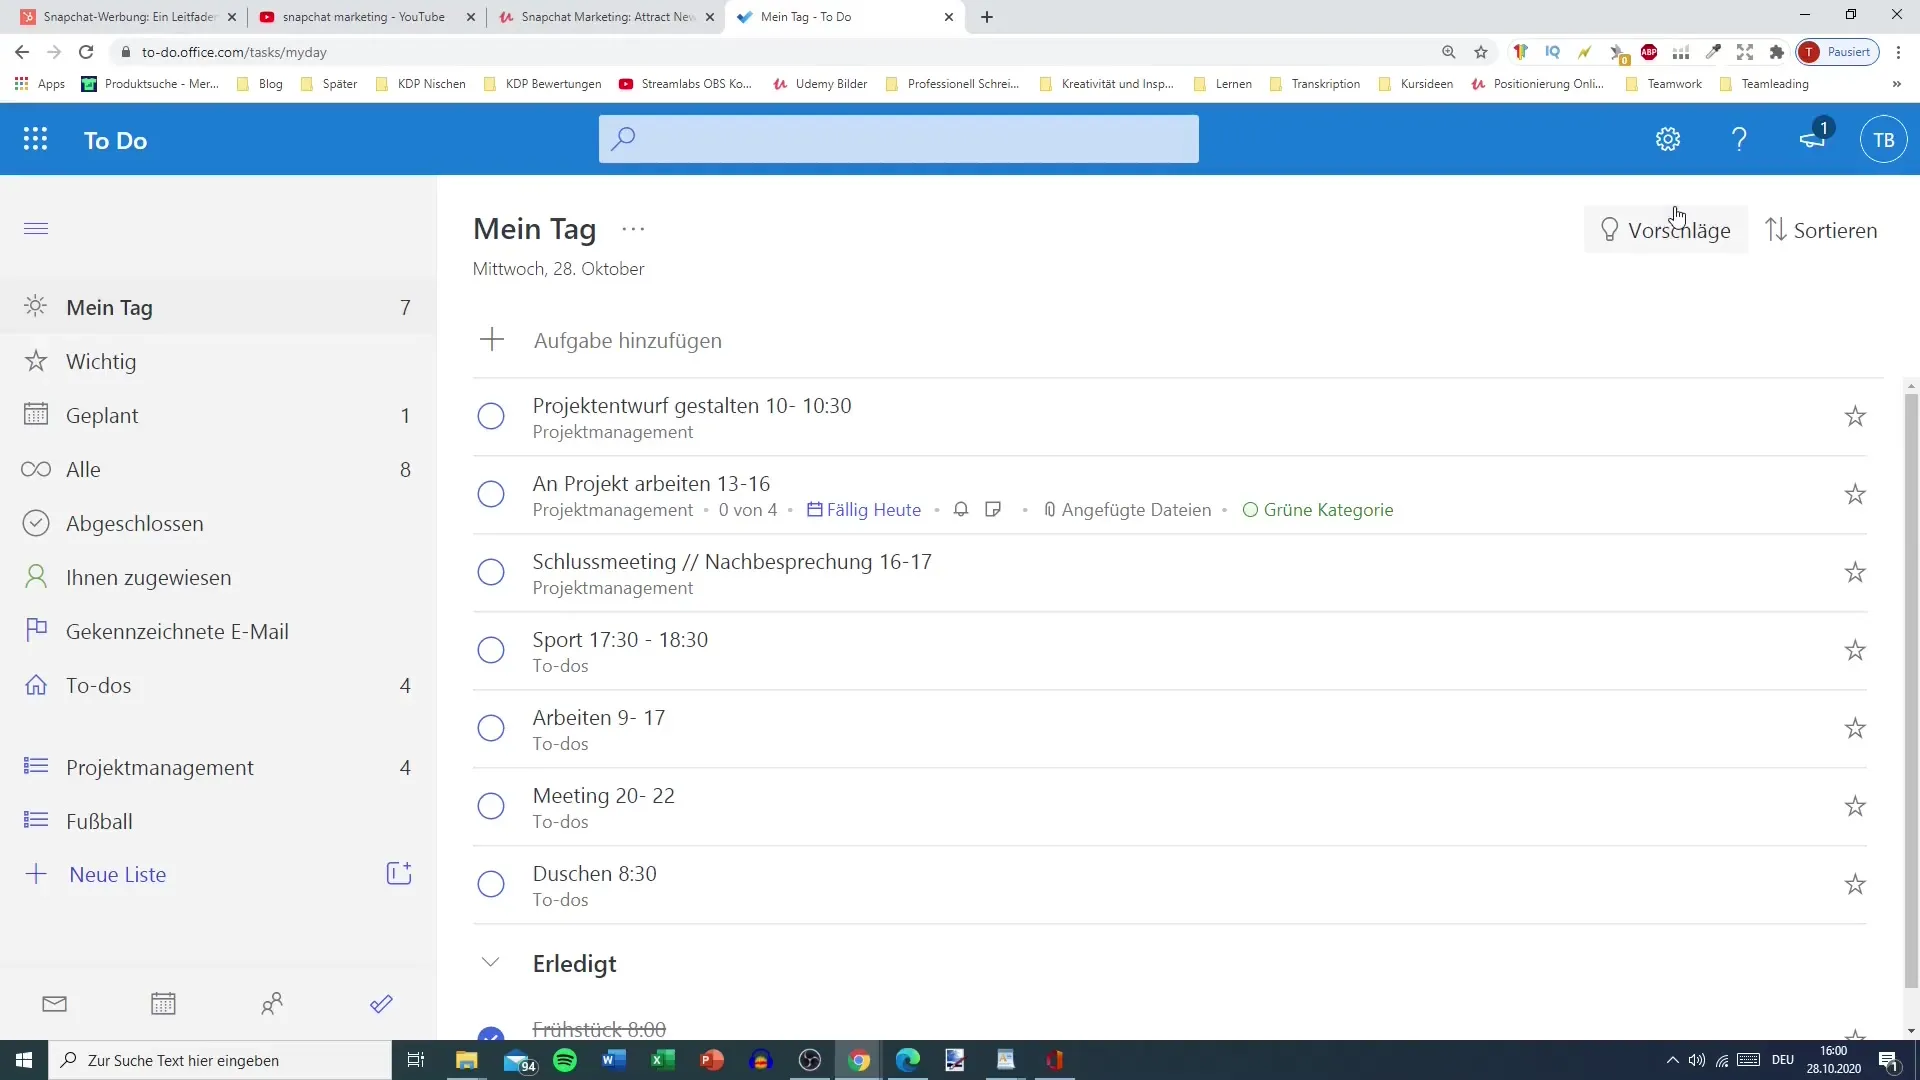The height and width of the screenshot is (1080, 1920).
Task: Select the Fußball list tab
Action: click(x=99, y=822)
